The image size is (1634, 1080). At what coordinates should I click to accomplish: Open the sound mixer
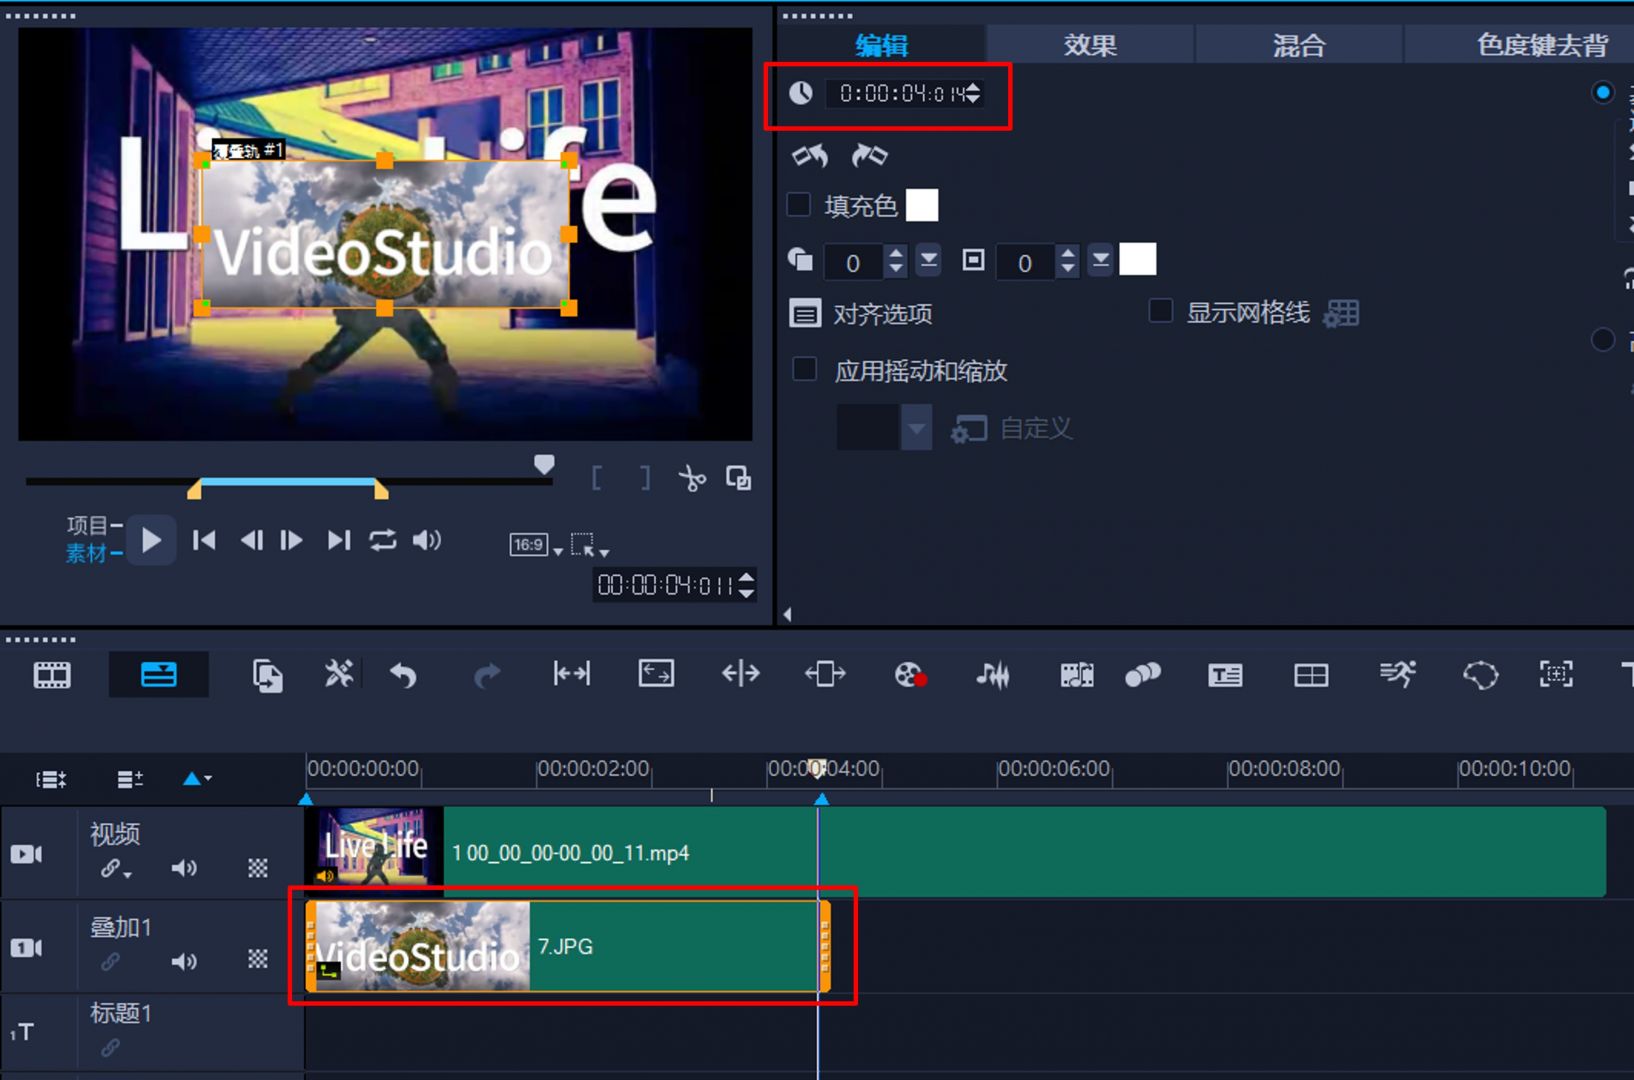993,676
